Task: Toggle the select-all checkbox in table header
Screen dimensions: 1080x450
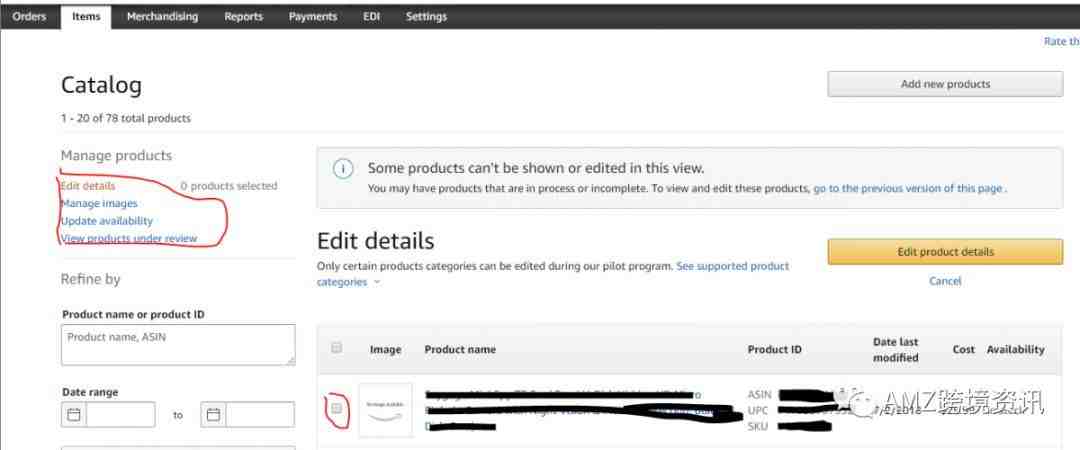Action: [x=336, y=348]
